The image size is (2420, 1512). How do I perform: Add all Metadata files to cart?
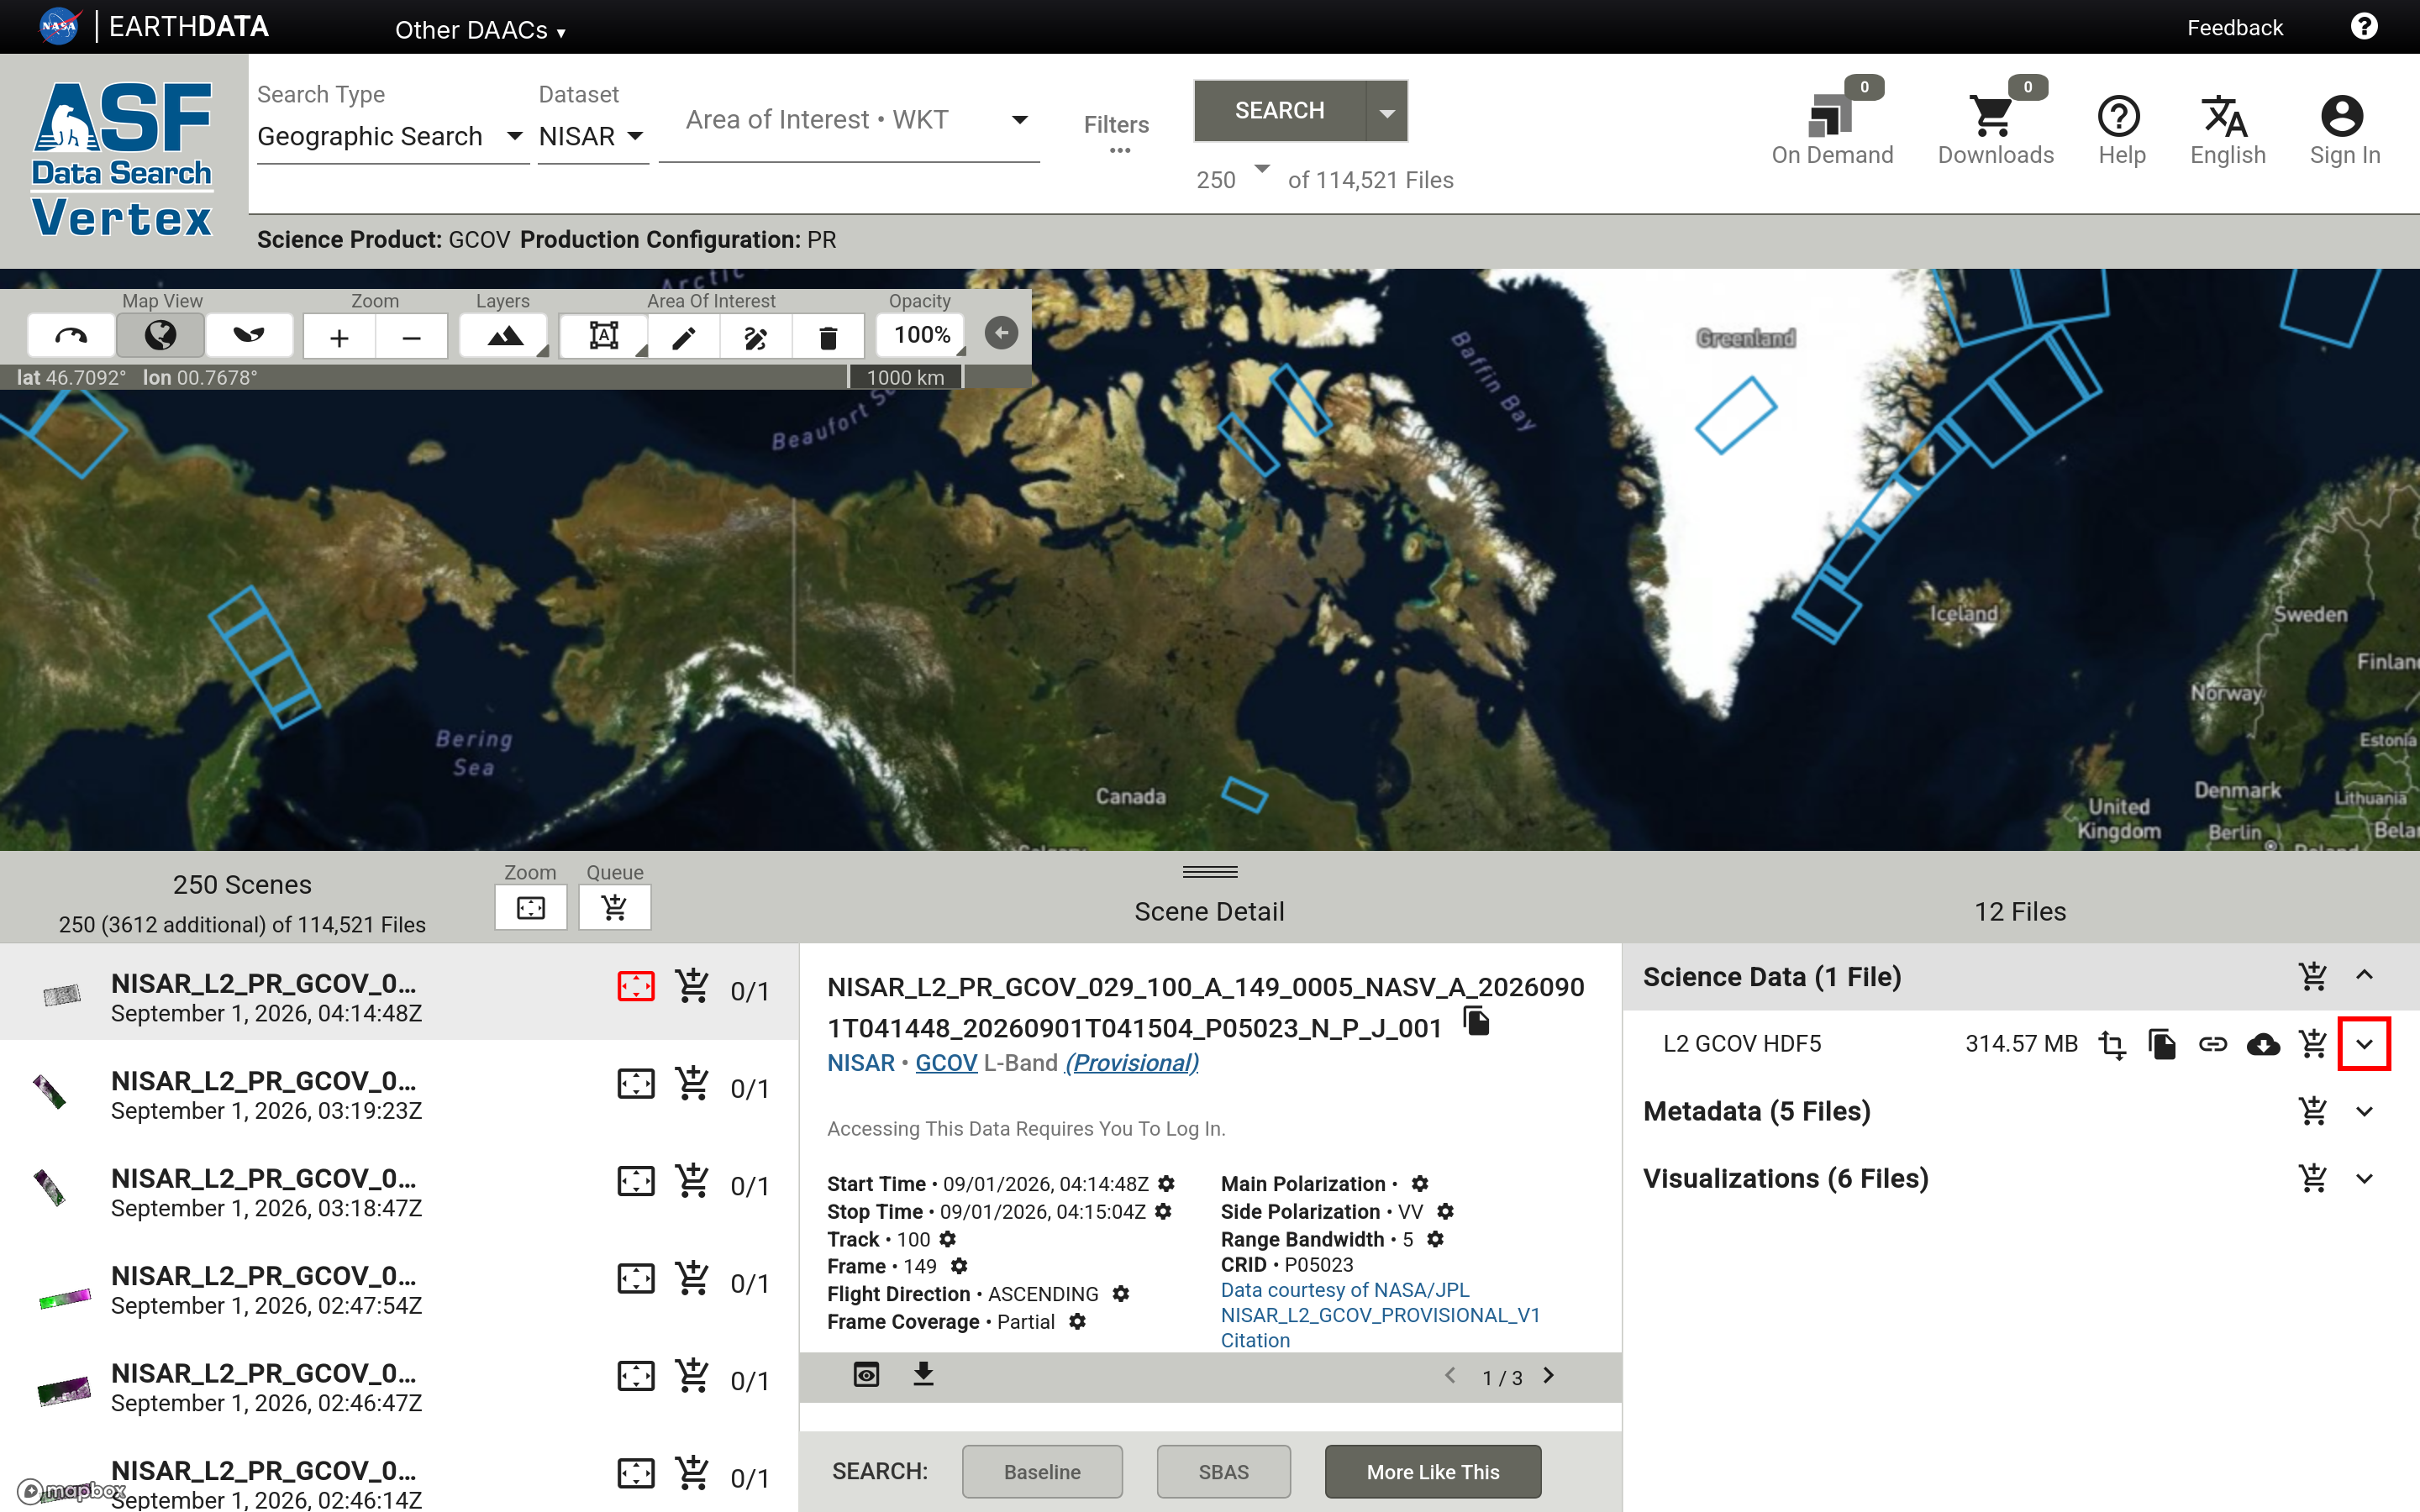click(2312, 1111)
